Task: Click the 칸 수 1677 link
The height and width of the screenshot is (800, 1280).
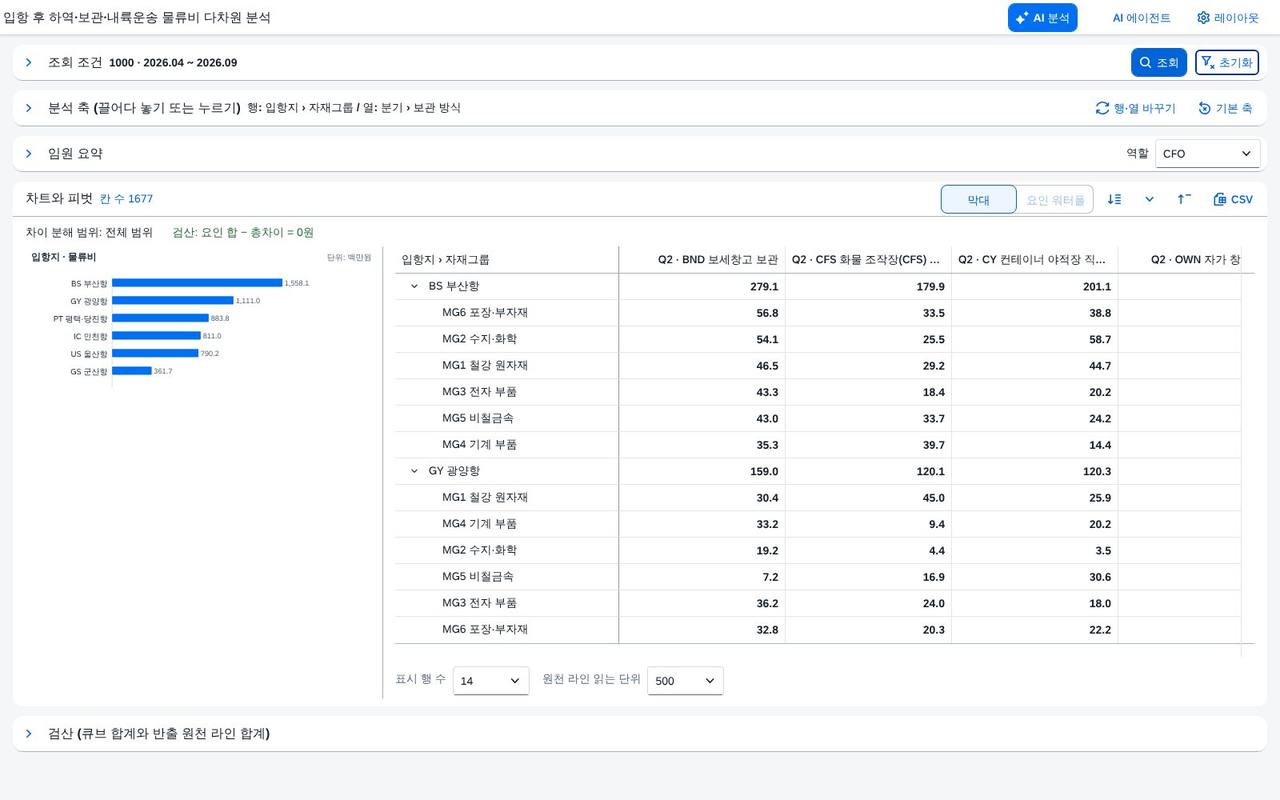Action: click(x=126, y=199)
